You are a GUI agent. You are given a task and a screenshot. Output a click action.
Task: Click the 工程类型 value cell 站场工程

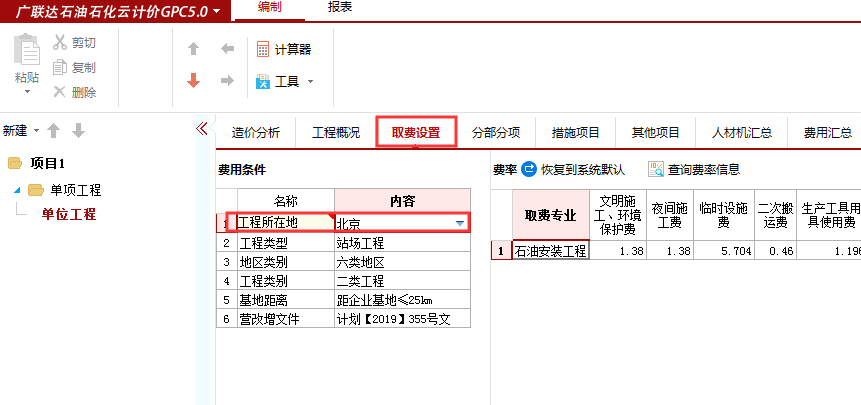pyautogui.click(x=401, y=242)
